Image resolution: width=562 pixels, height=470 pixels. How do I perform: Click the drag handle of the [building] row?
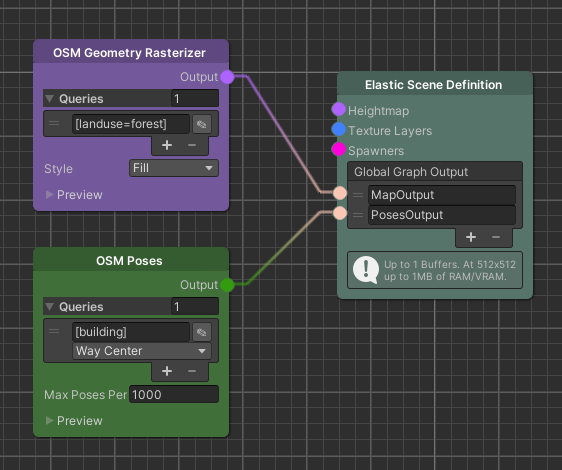(54, 331)
